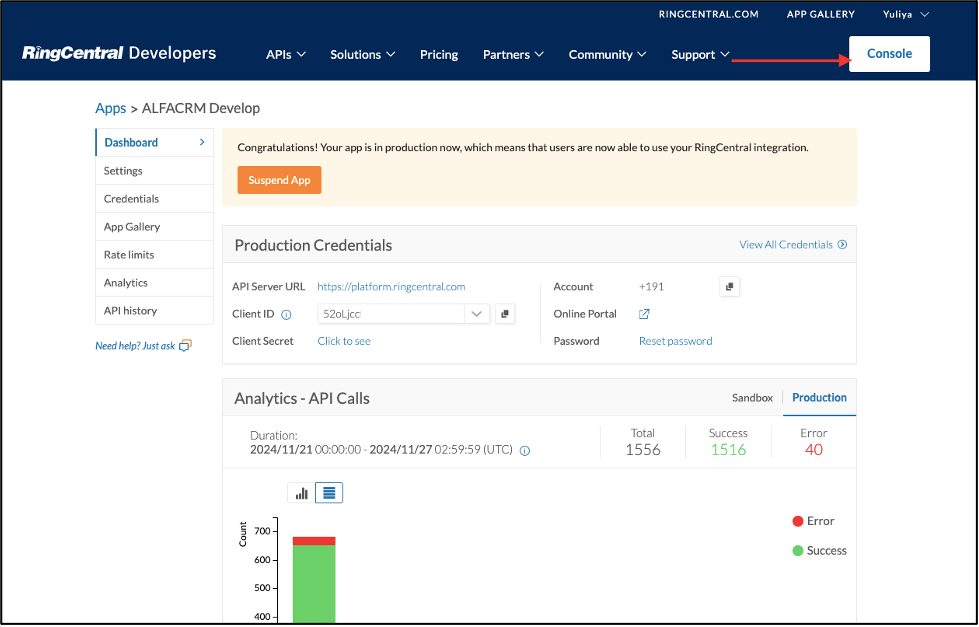Image resolution: width=979 pixels, height=627 pixels.
Task: Click the chat icon beside Need help
Action: 185,345
